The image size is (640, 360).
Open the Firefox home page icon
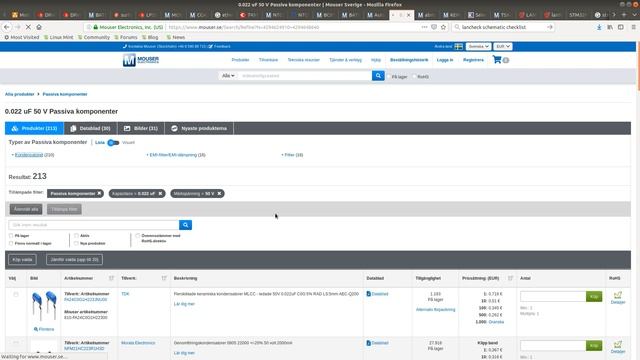(x=39, y=27)
